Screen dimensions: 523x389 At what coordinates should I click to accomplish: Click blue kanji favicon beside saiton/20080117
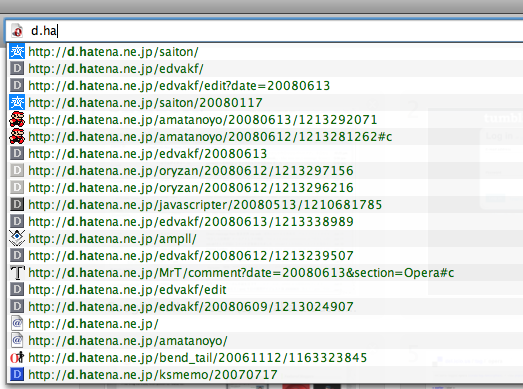[x=17, y=102]
